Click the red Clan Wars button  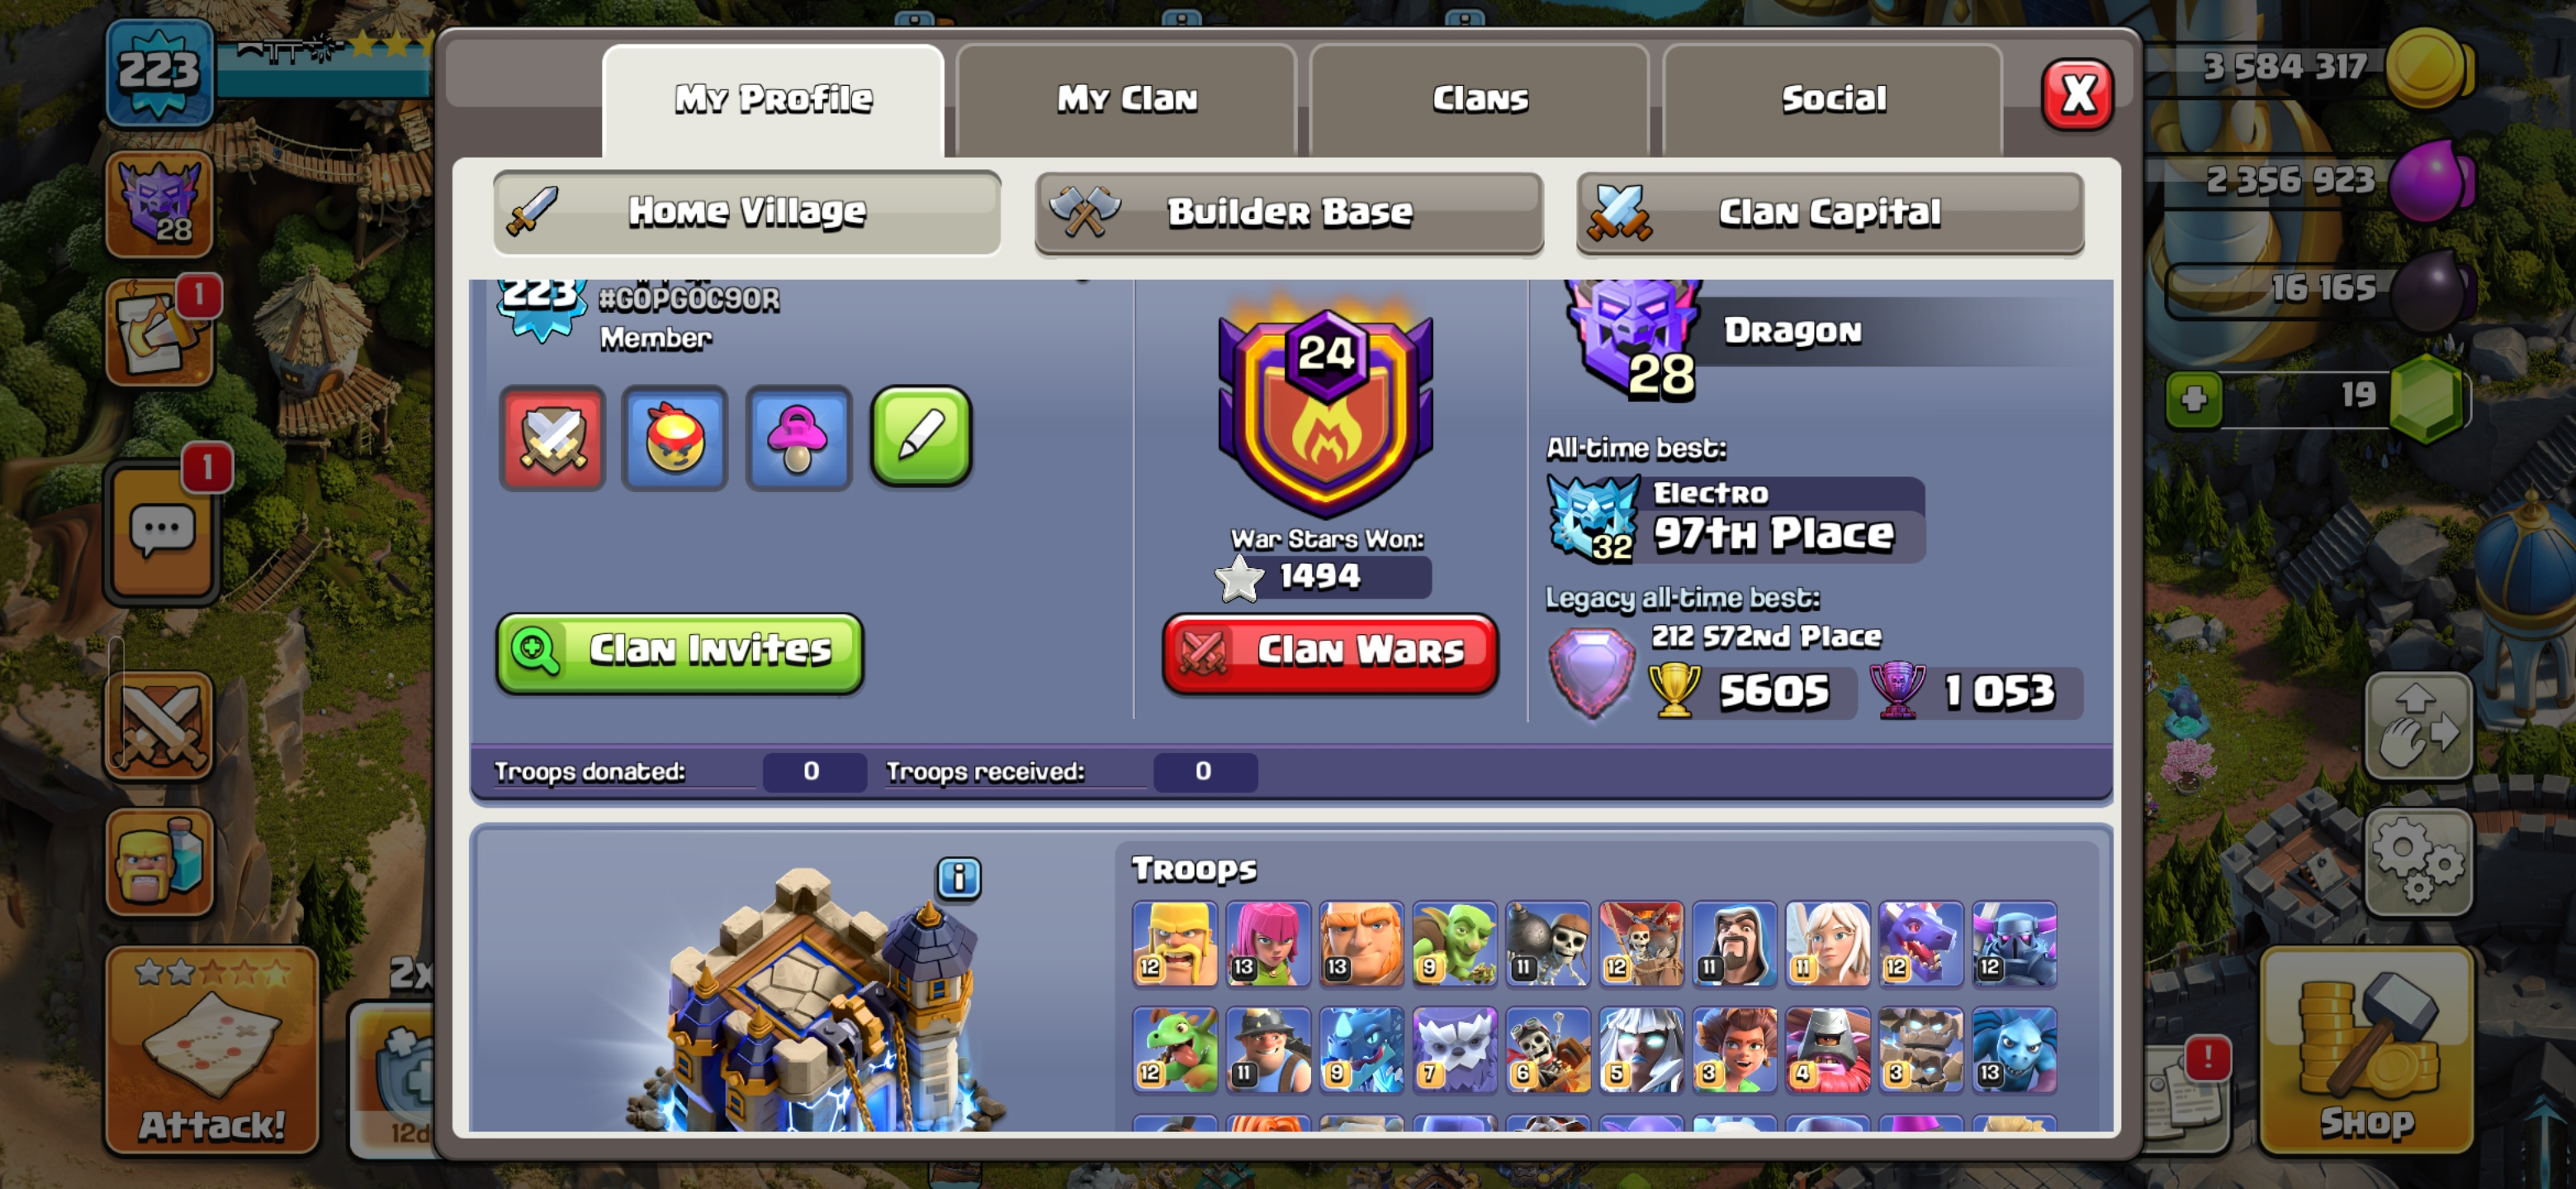1330,652
